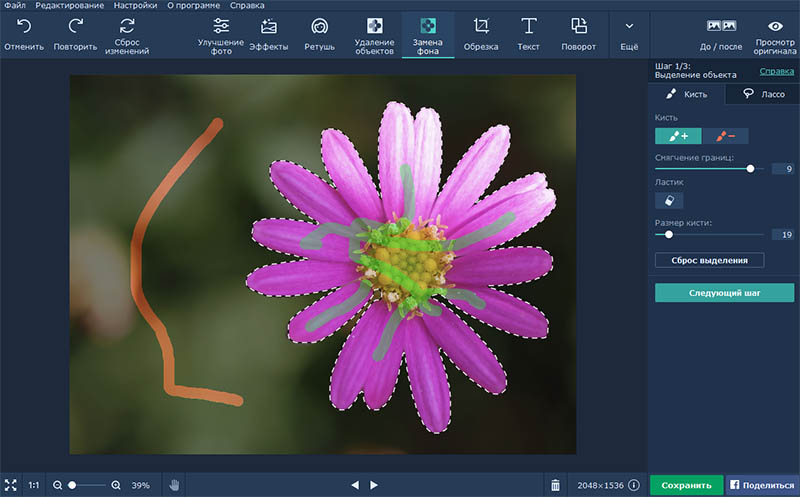Open the Text (Текст) tool

pos(529,27)
